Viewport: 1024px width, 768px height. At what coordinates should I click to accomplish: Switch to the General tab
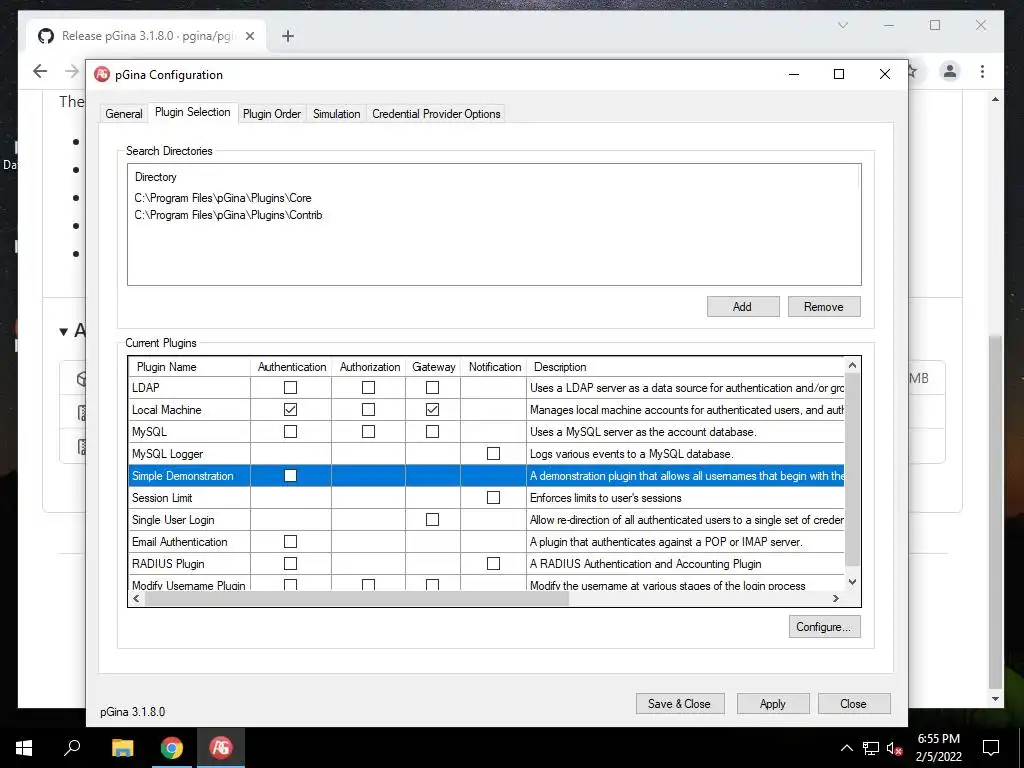tap(123, 114)
